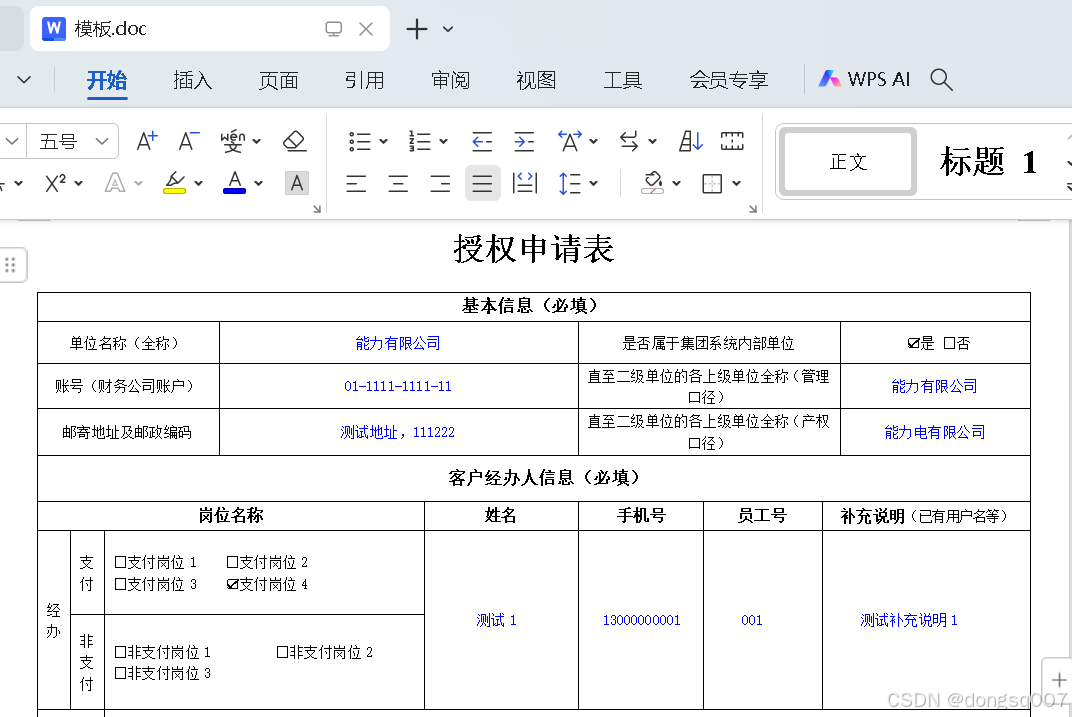Open line spacing options
This screenshot has width=1072, height=717.
[570, 183]
